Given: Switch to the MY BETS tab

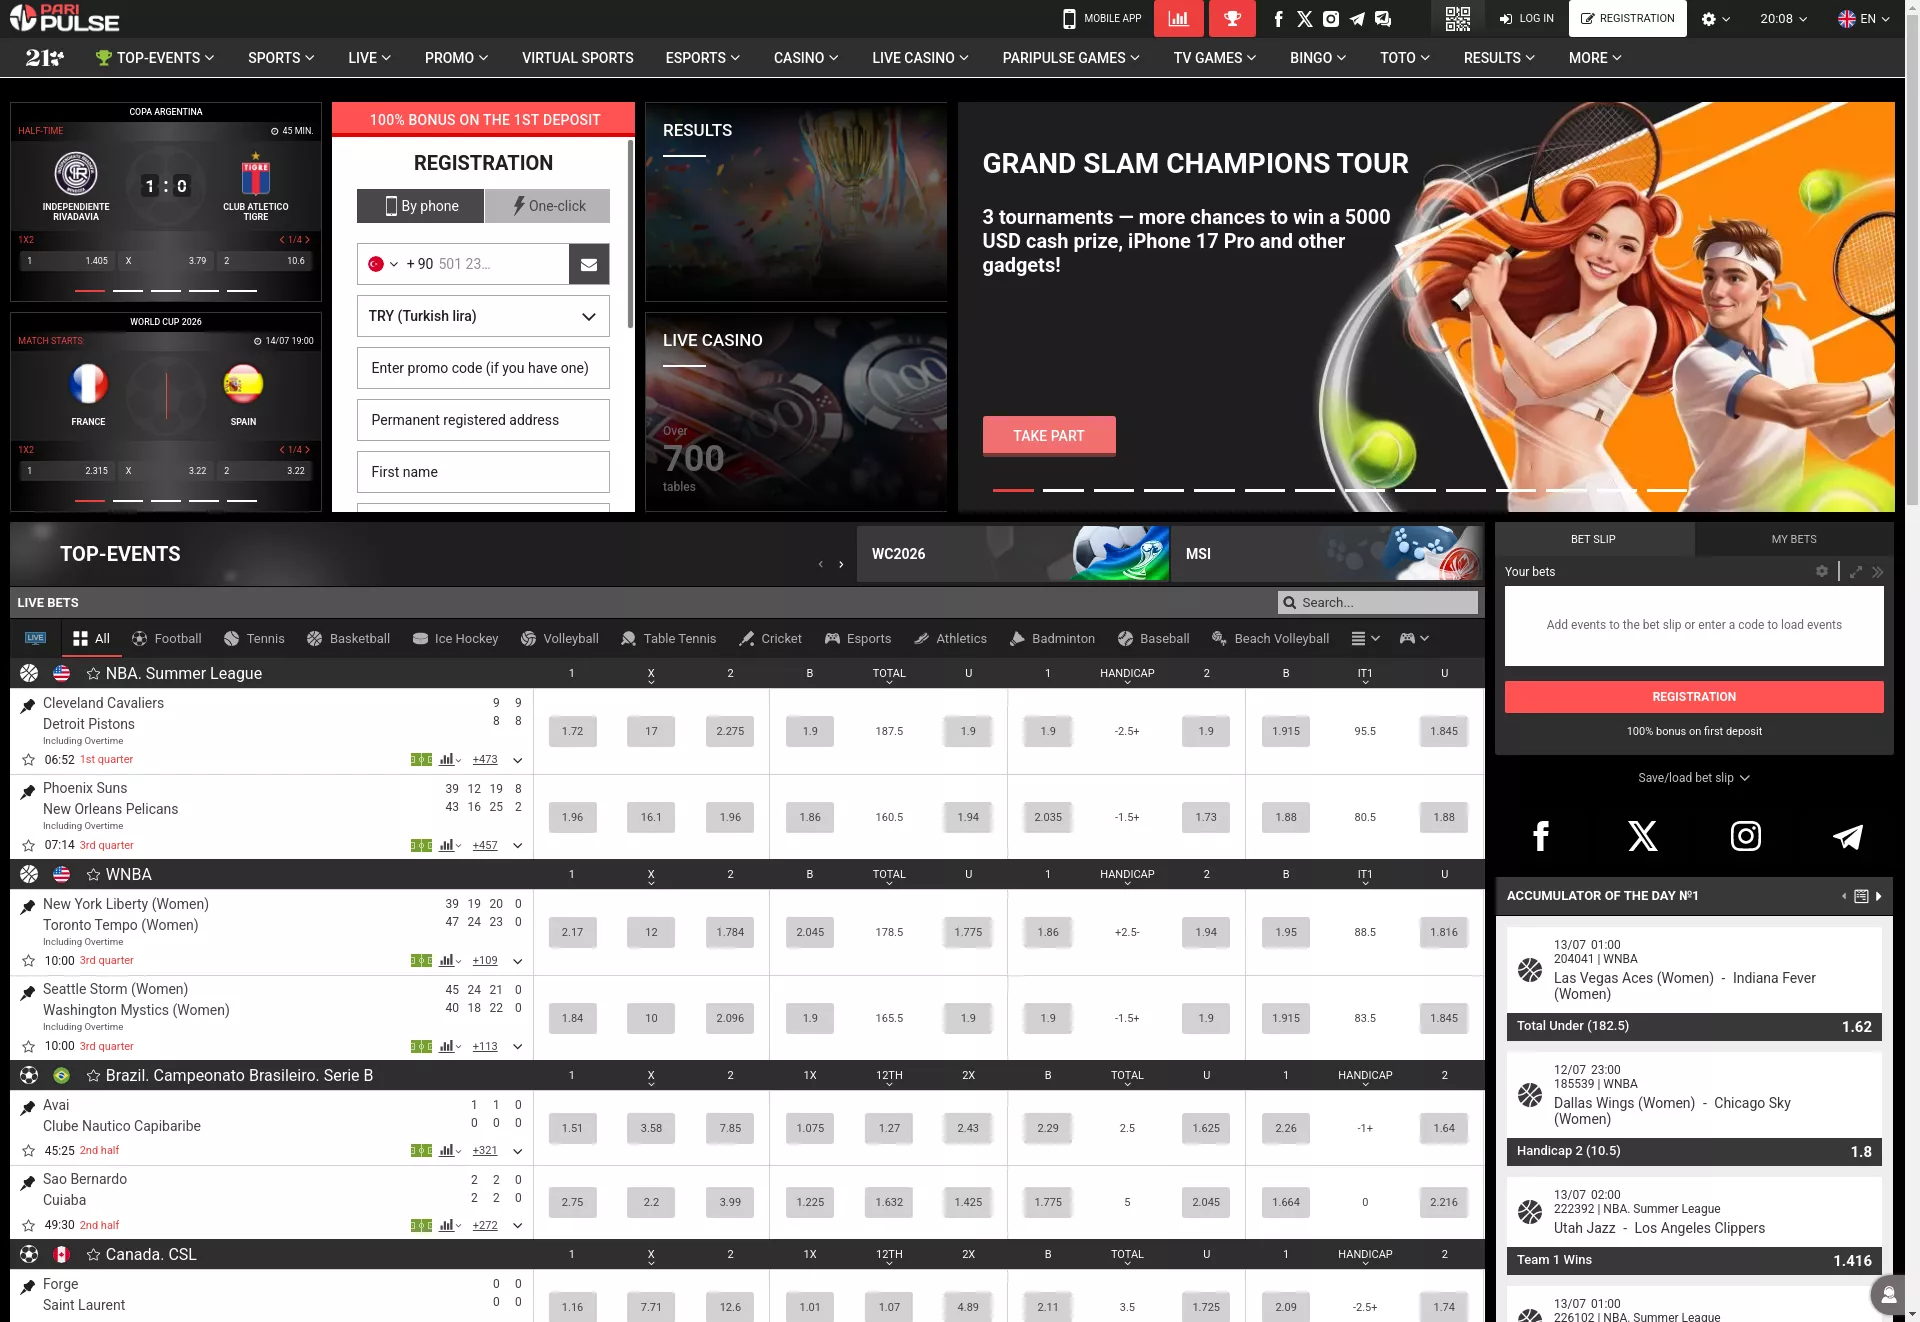Looking at the screenshot, I should (x=1793, y=539).
